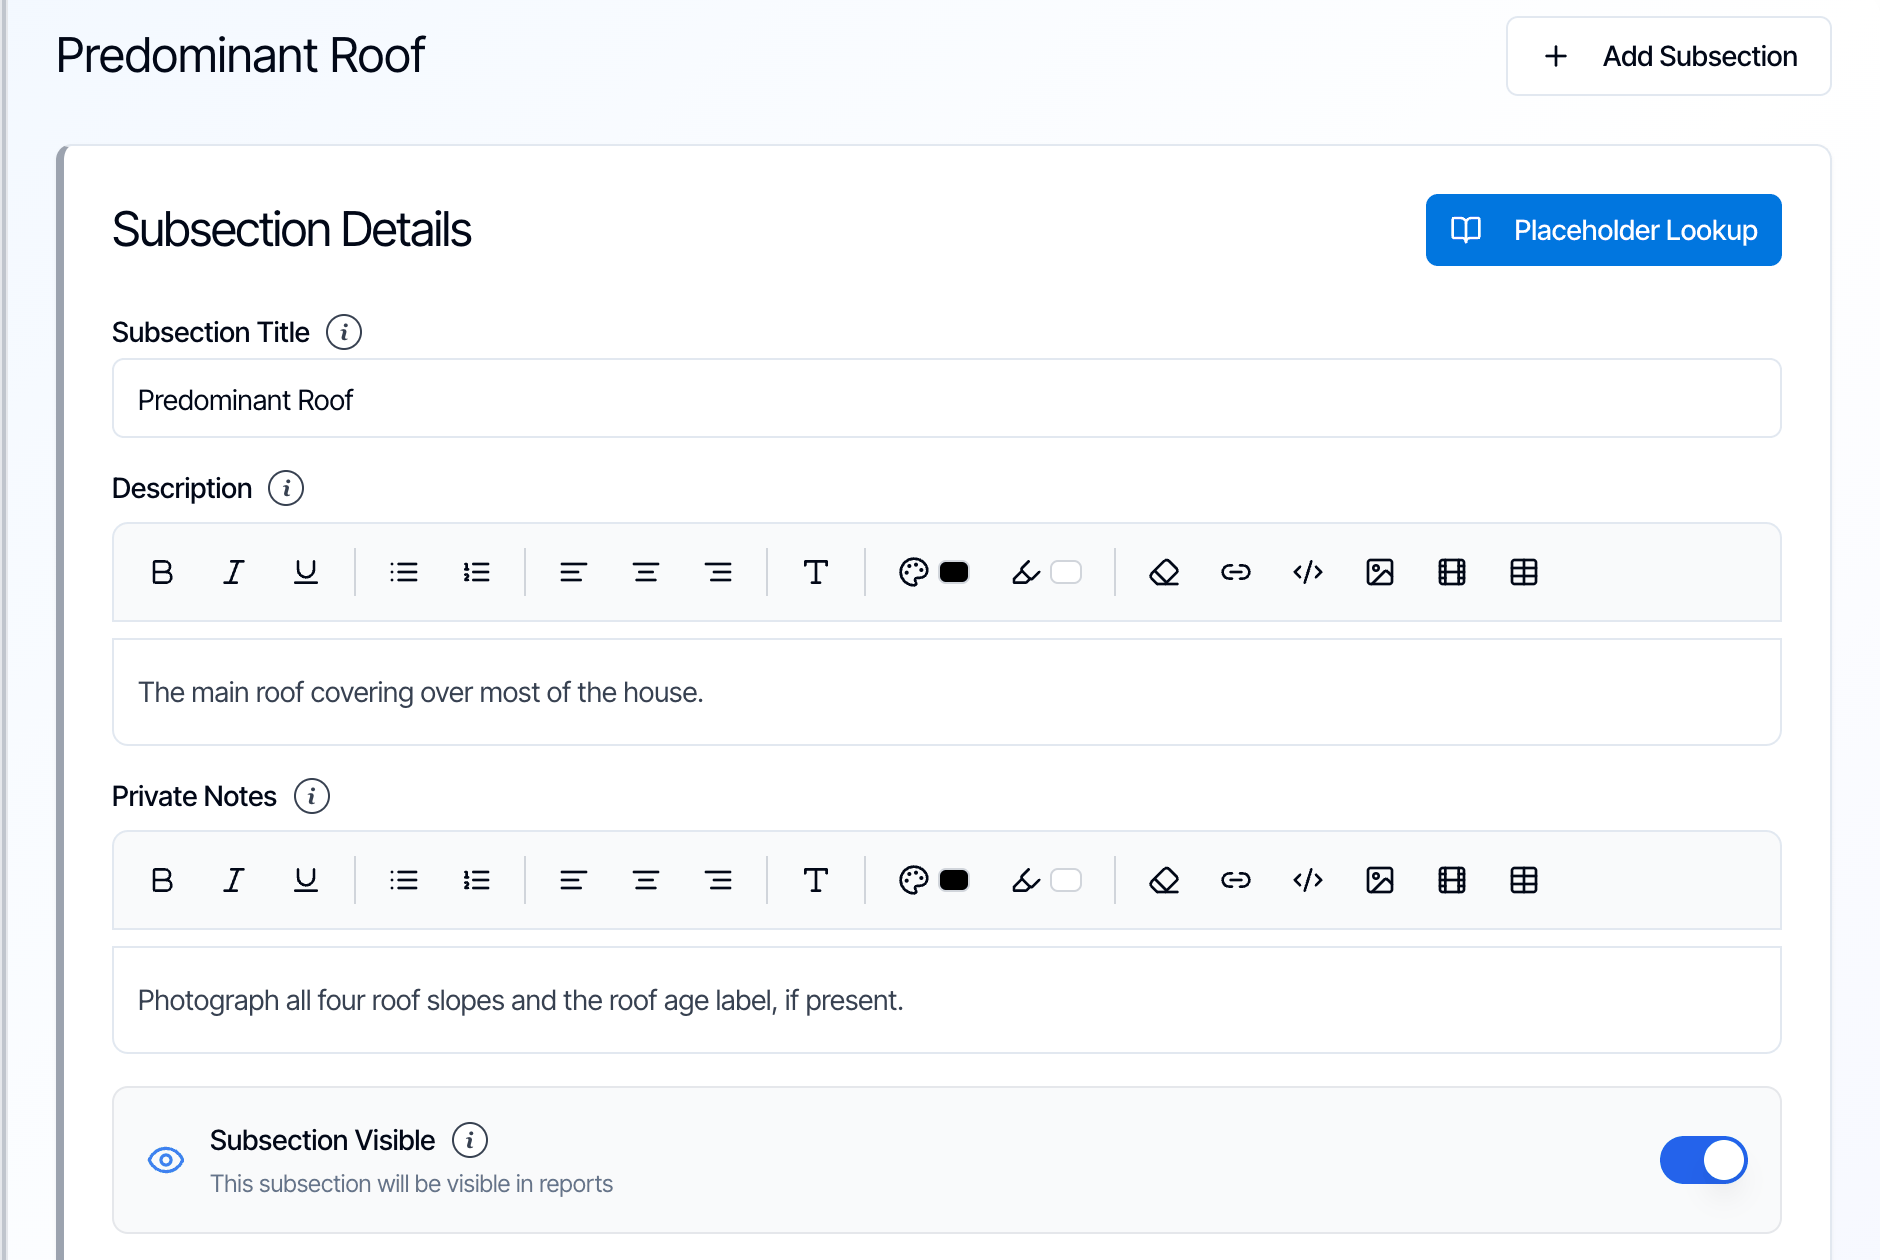Insert video into Description editor
Screen dimensions: 1880x1260
click(x=1452, y=572)
